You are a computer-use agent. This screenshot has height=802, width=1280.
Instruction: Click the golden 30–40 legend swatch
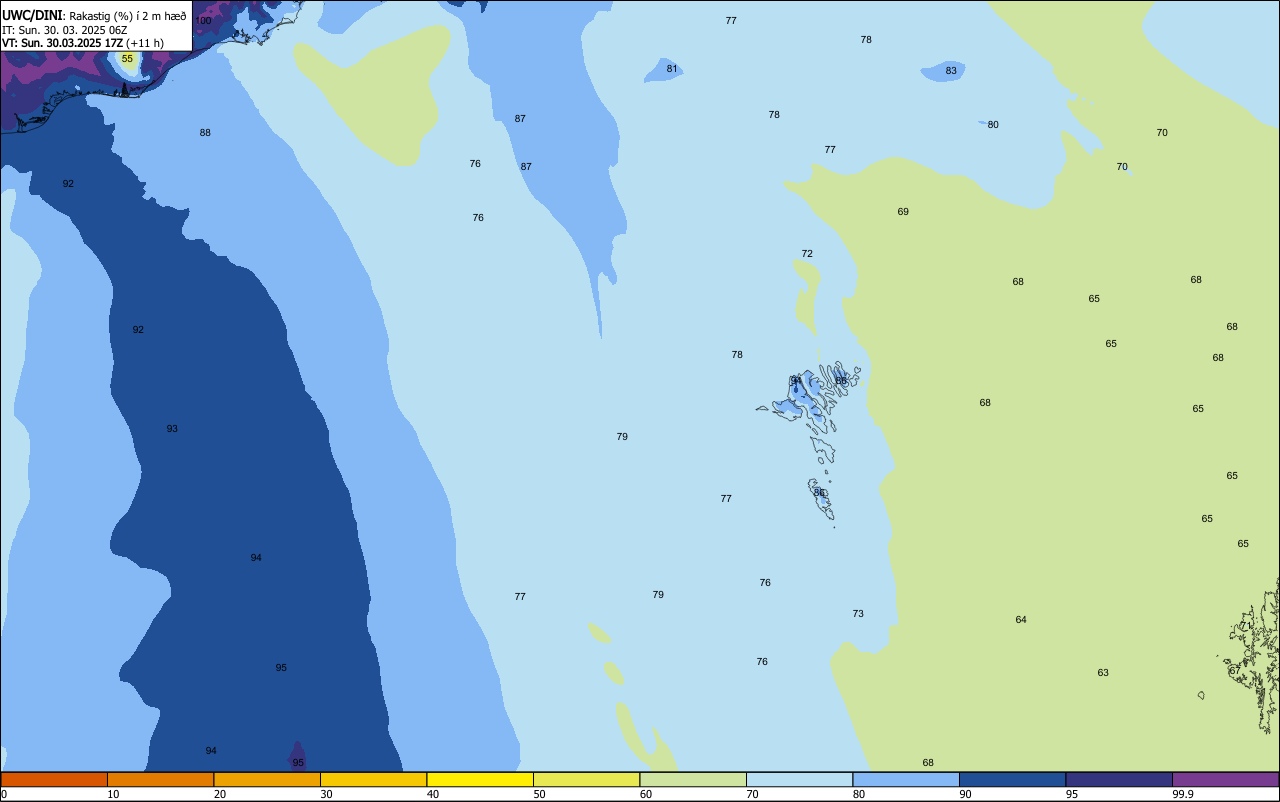pos(374,779)
